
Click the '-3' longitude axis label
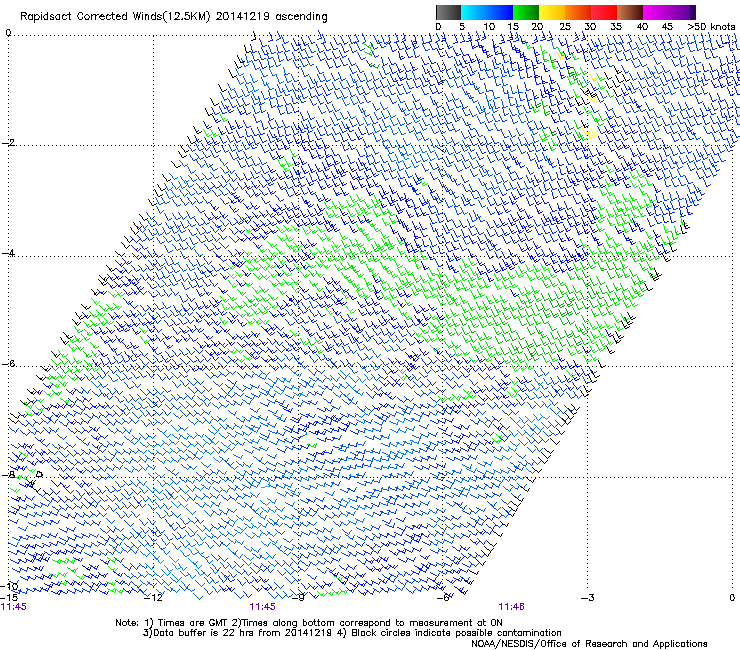588,598
